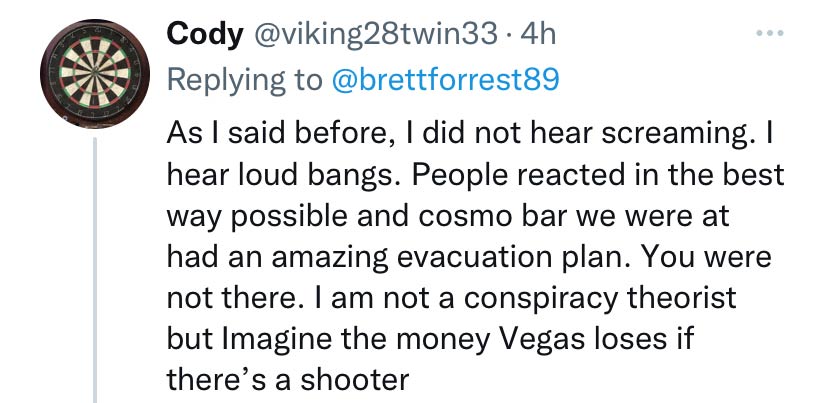This screenshot has width=828, height=403.
Task: Click the "Replying to" label
Action: click(244, 80)
